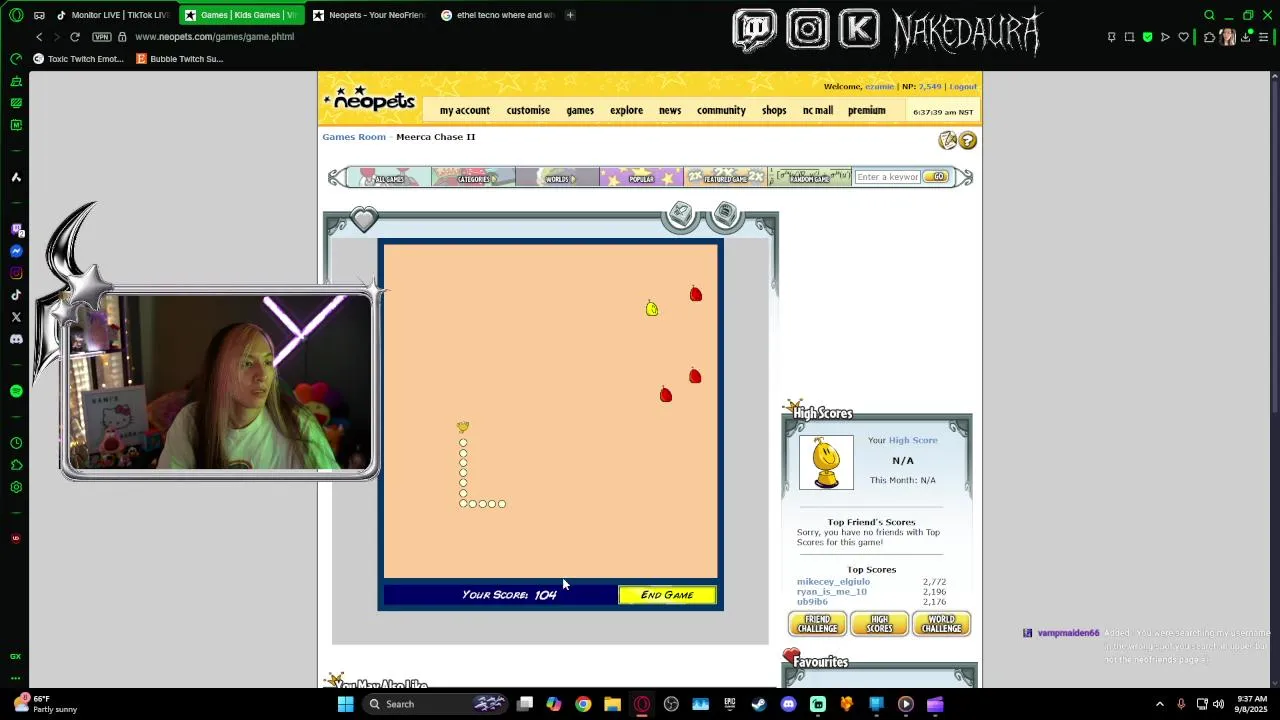Open browser downloads icon
The width and height of the screenshot is (1280, 720).
pyautogui.click(x=1245, y=37)
